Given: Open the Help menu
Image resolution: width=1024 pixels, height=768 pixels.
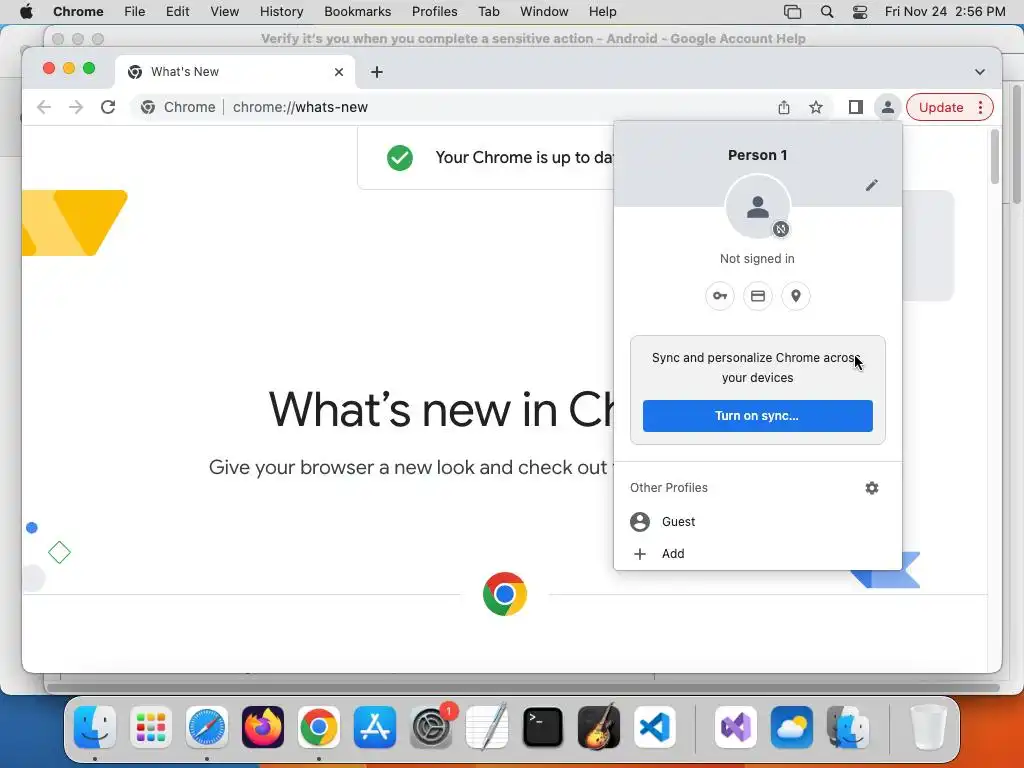Looking at the screenshot, I should 602,12.
